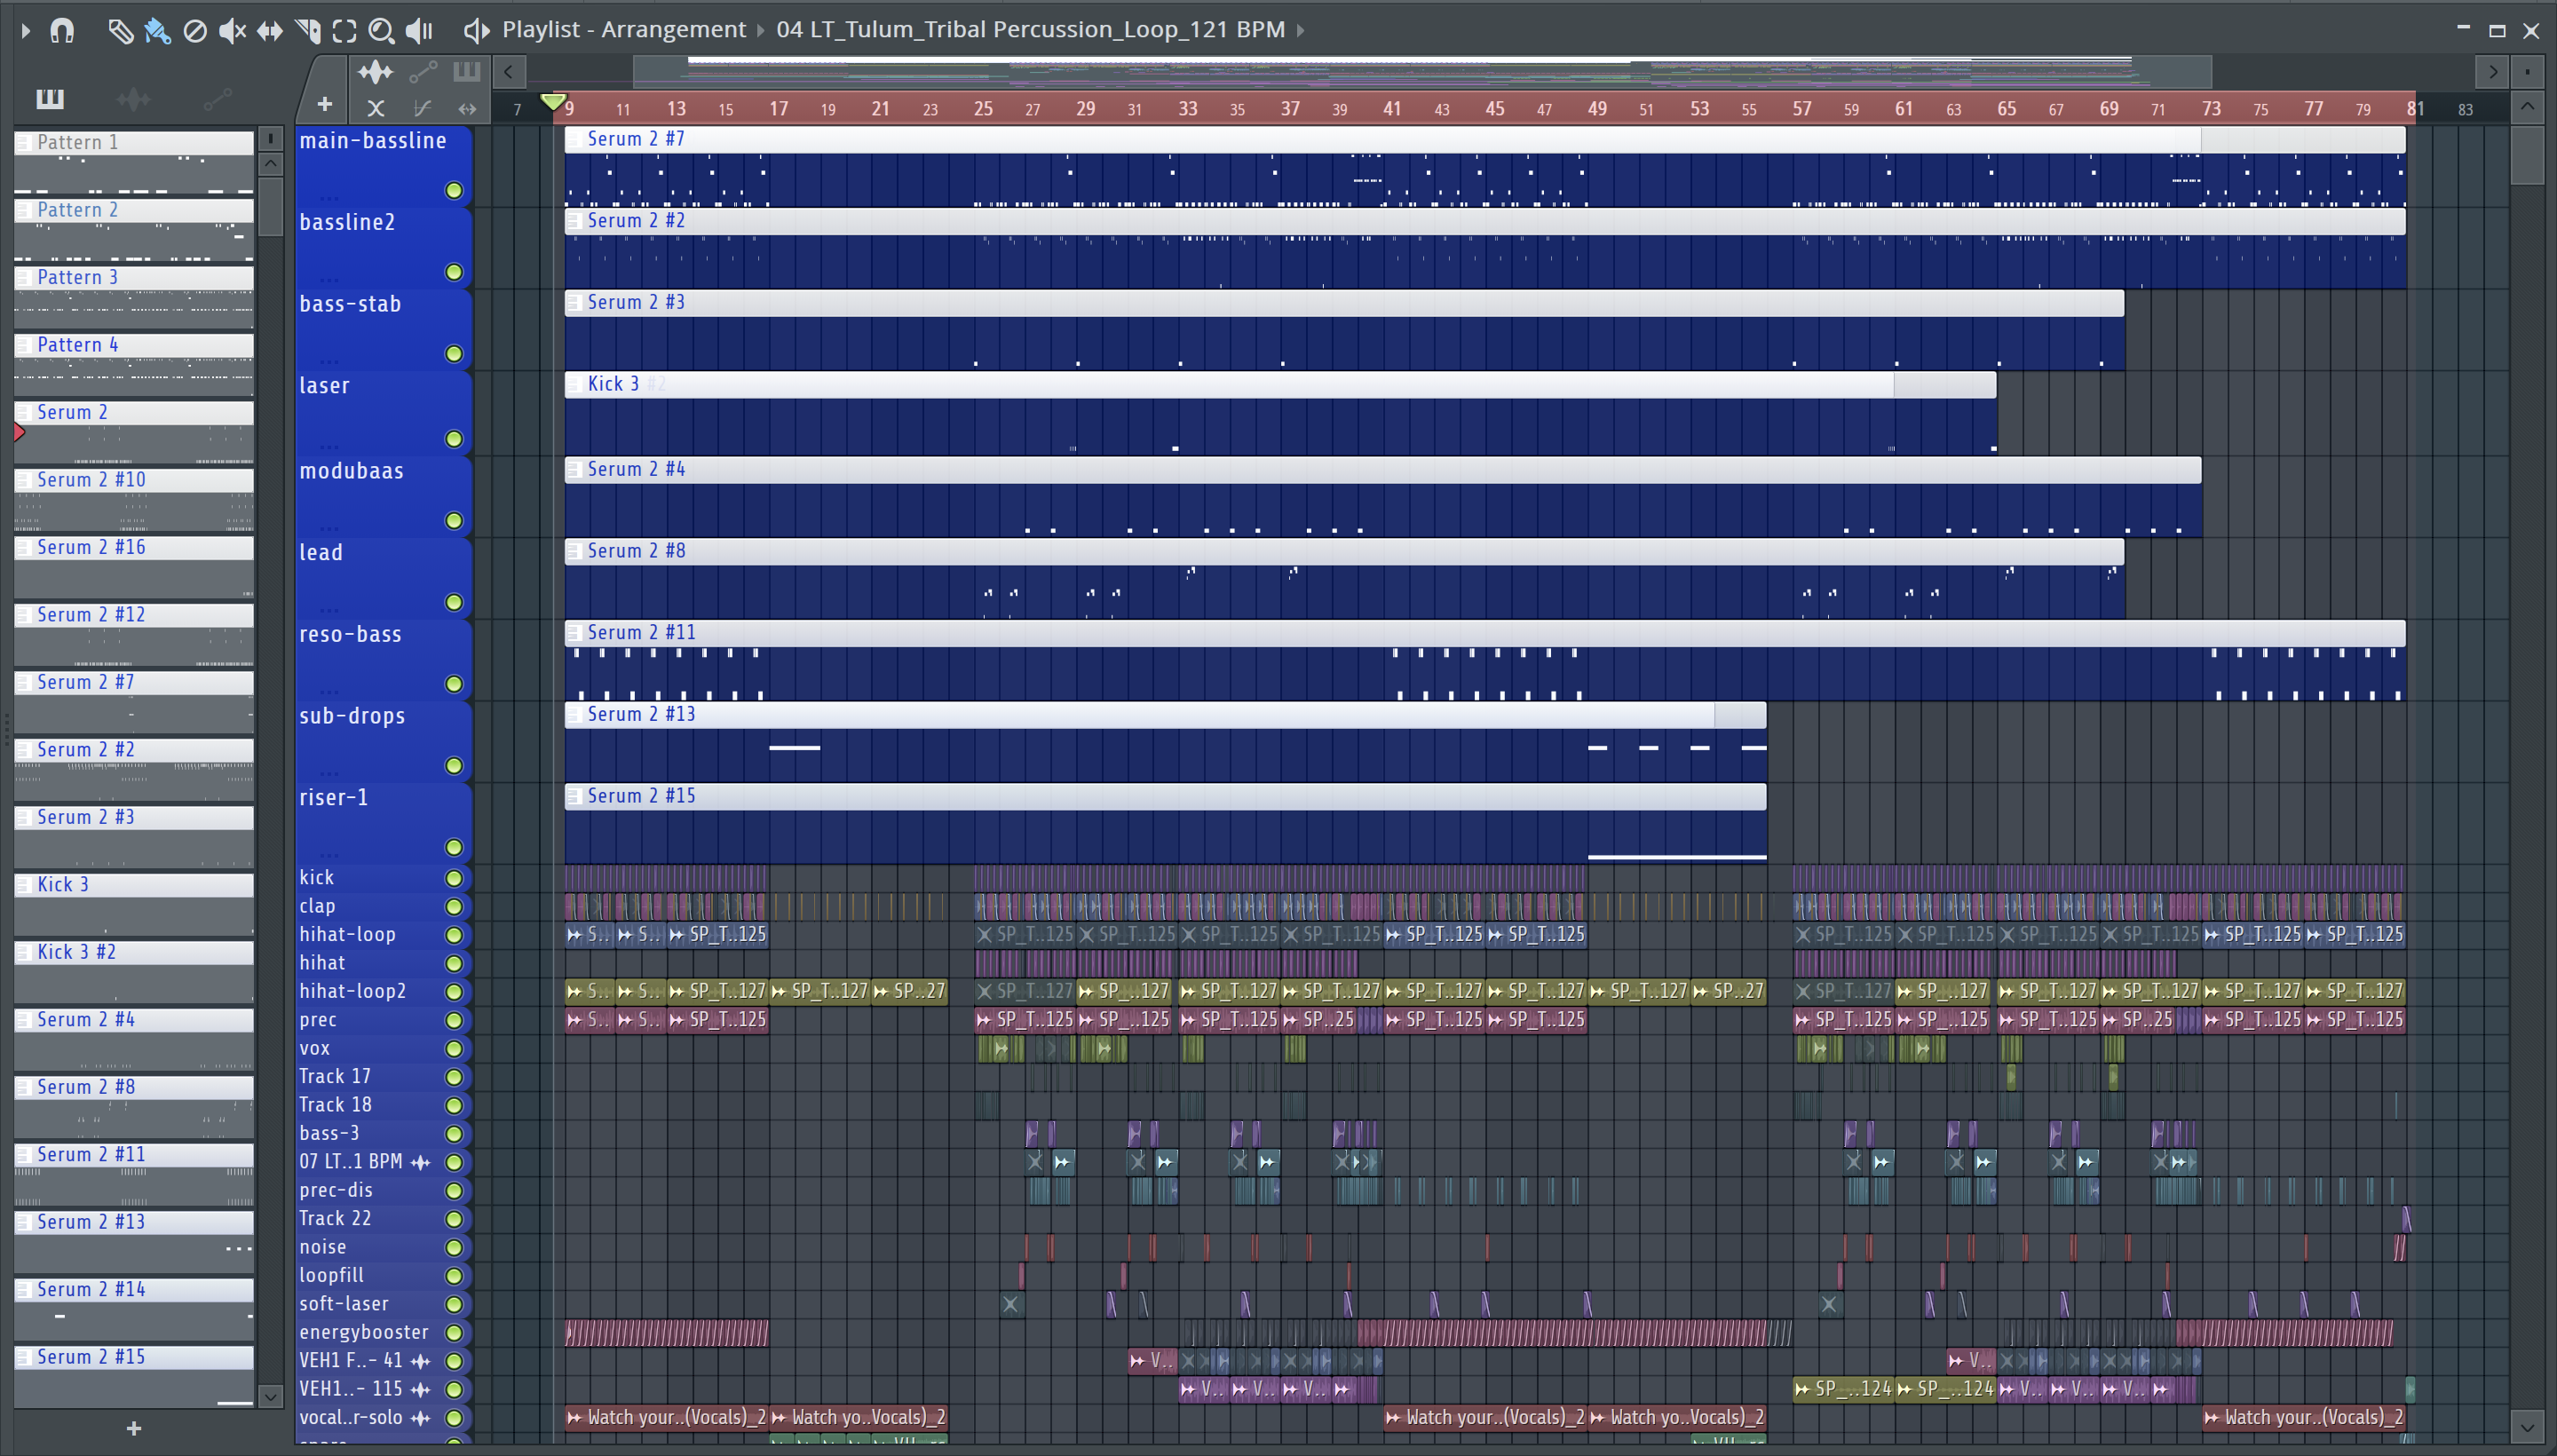The image size is (2557, 1456).
Task: Click the speaker icon before Playlist title
Action: (x=476, y=31)
